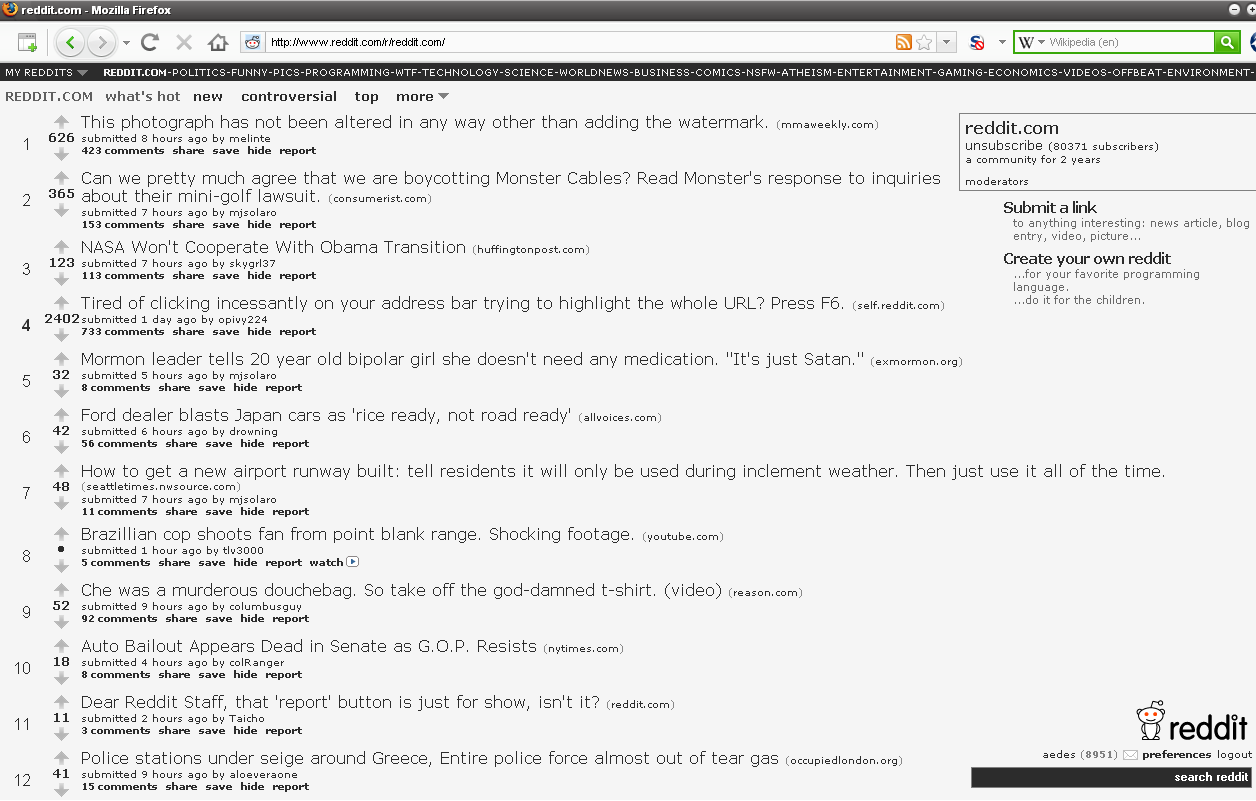Expand the MY REDDITS dropdown
Image resolution: width=1256 pixels, height=801 pixels.
point(46,73)
